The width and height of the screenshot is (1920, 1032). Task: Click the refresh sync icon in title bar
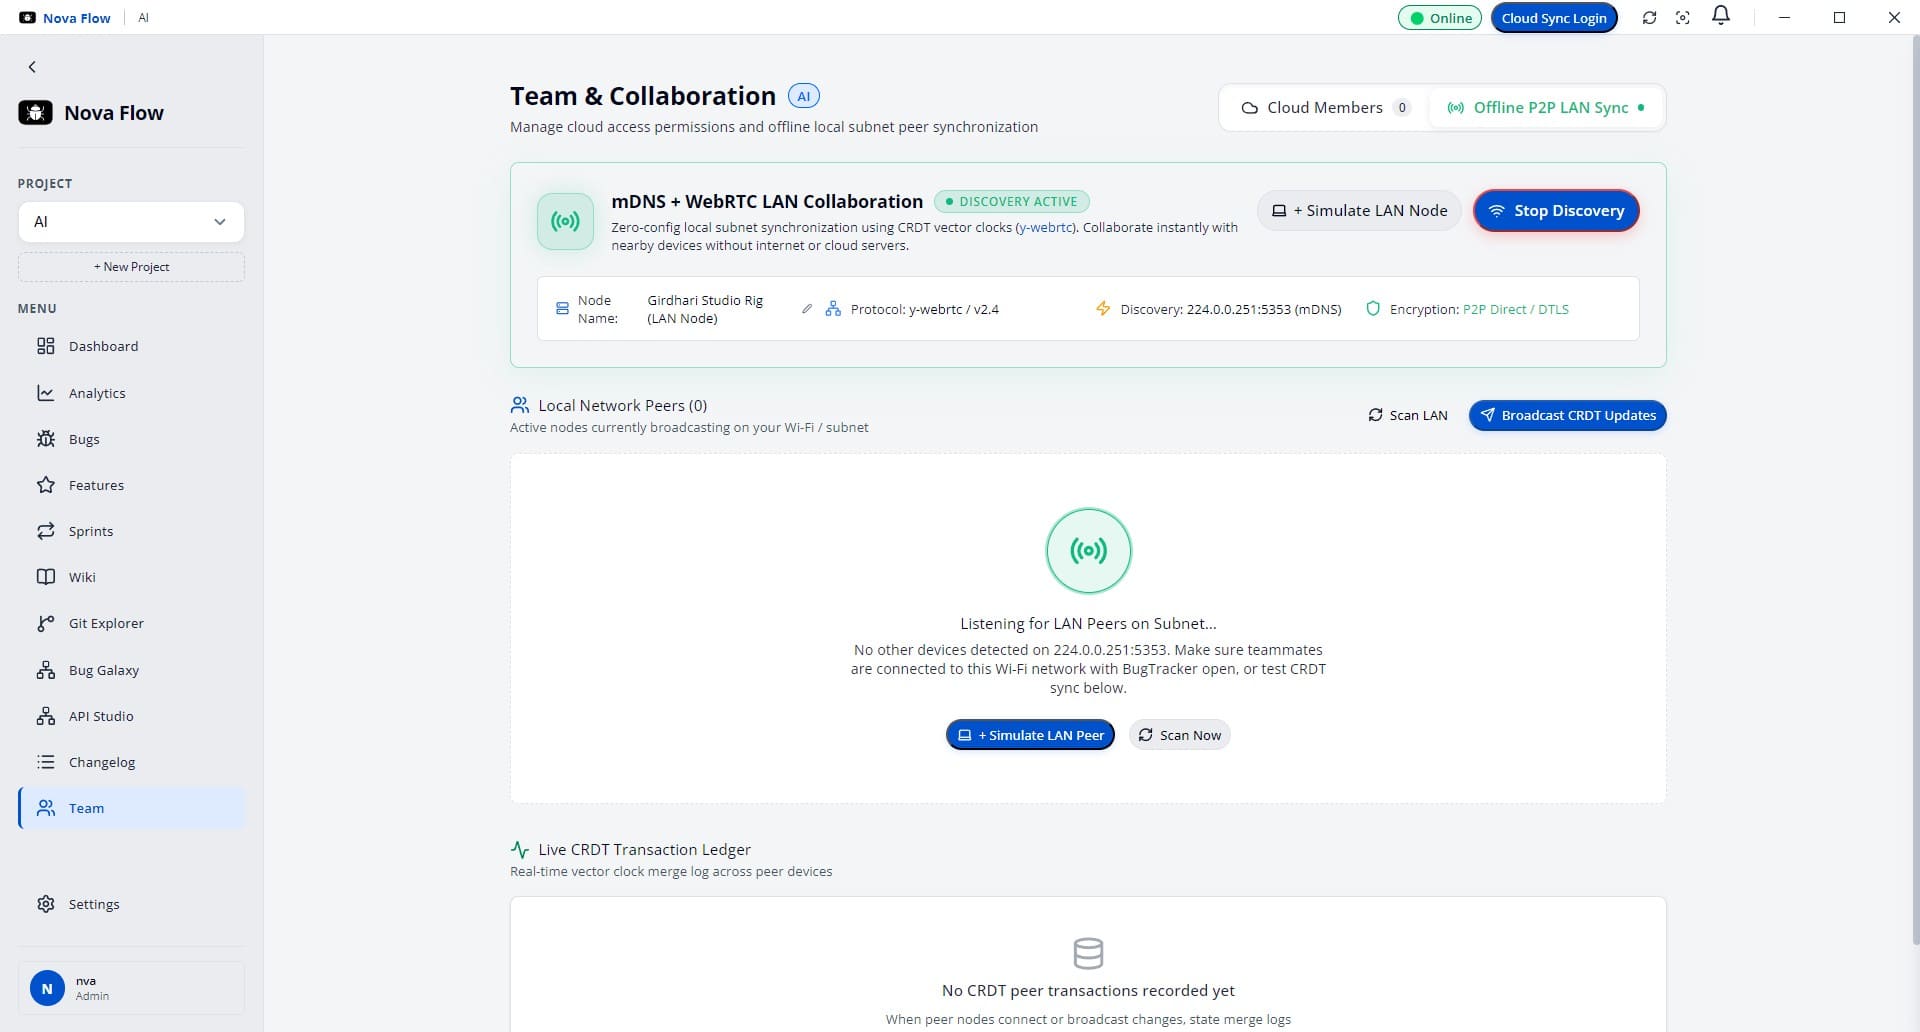pyautogui.click(x=1649, y=18)
